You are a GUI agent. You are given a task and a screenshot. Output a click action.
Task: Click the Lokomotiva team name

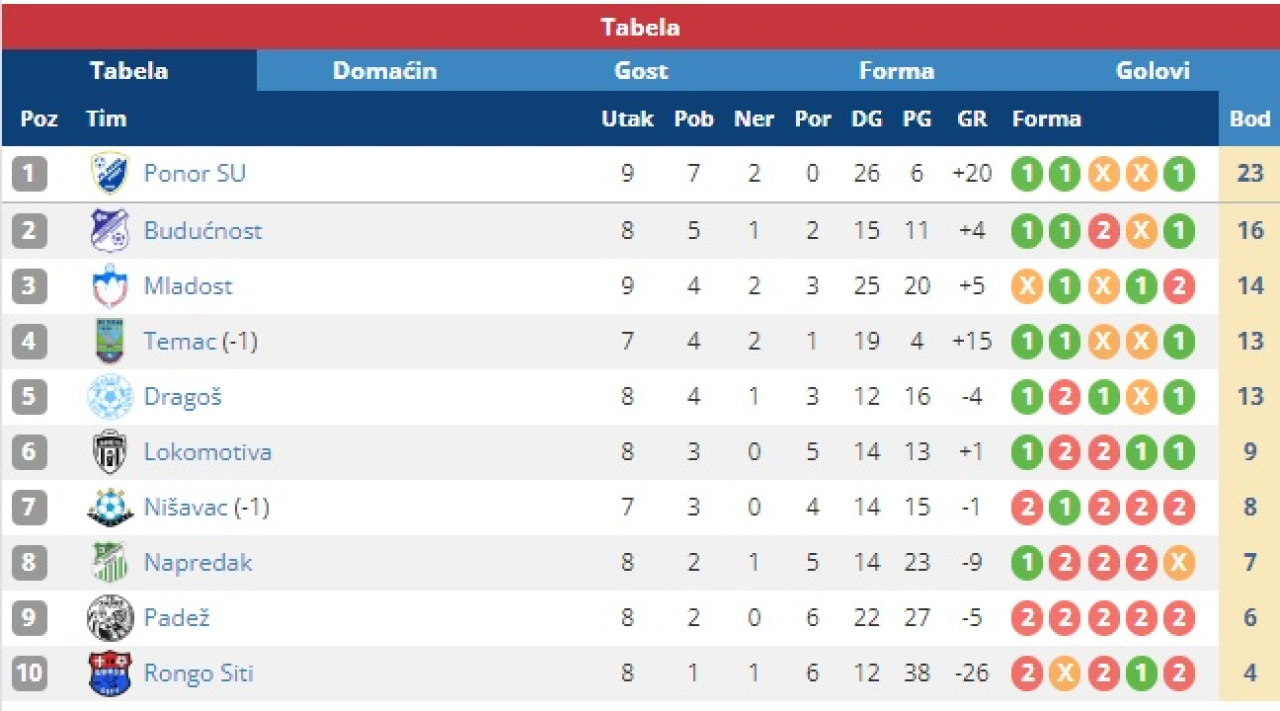pos(207,452)
